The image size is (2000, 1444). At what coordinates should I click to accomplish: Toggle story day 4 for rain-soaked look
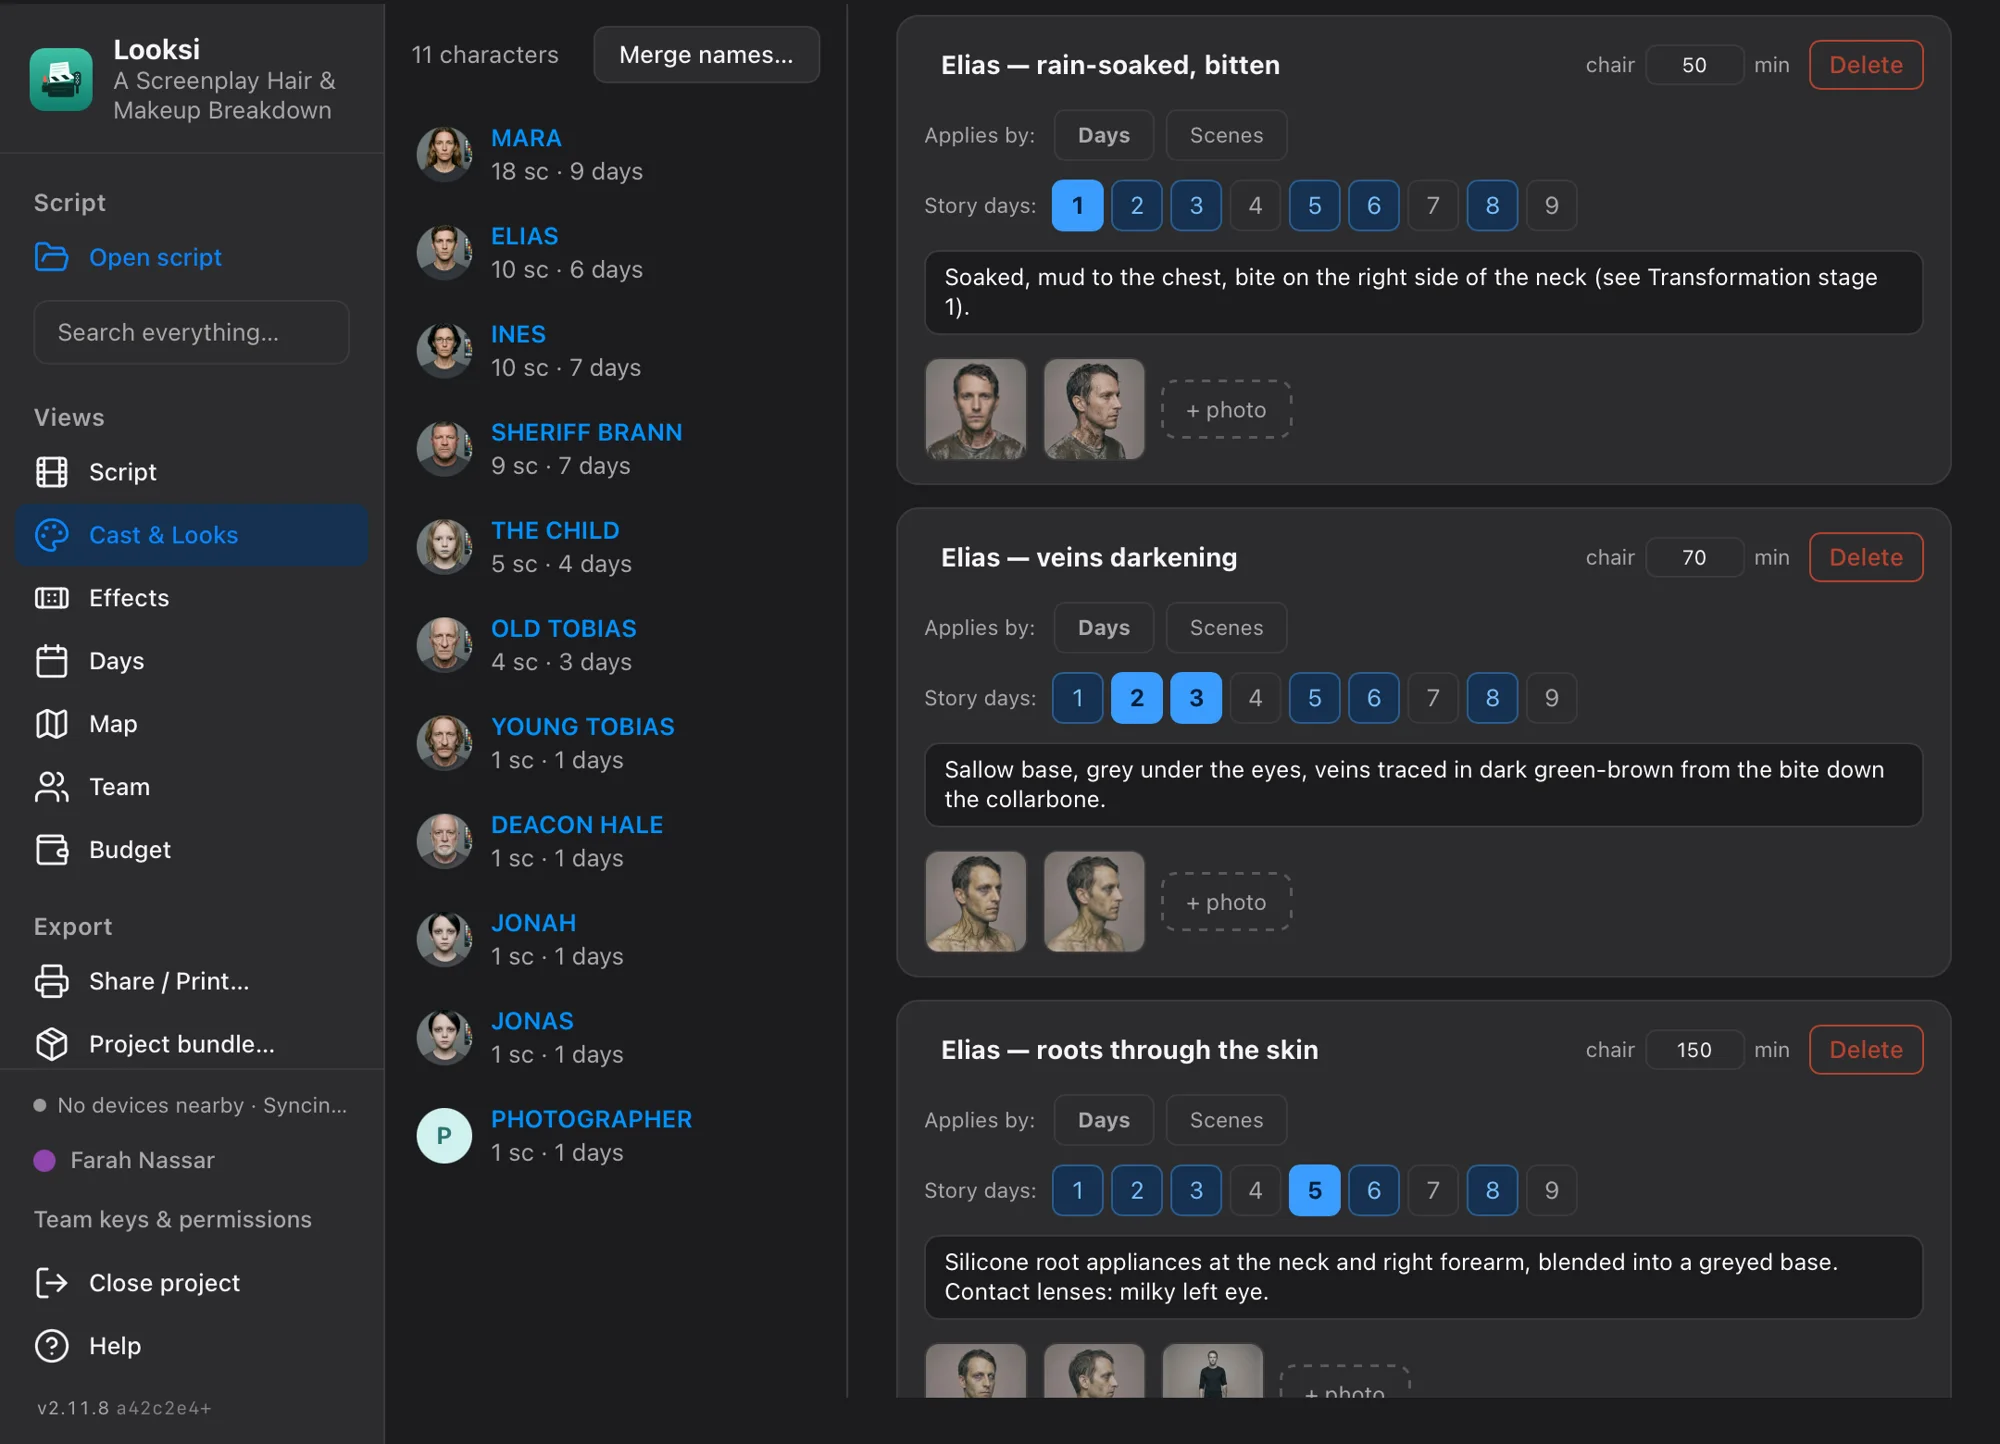1255,205
